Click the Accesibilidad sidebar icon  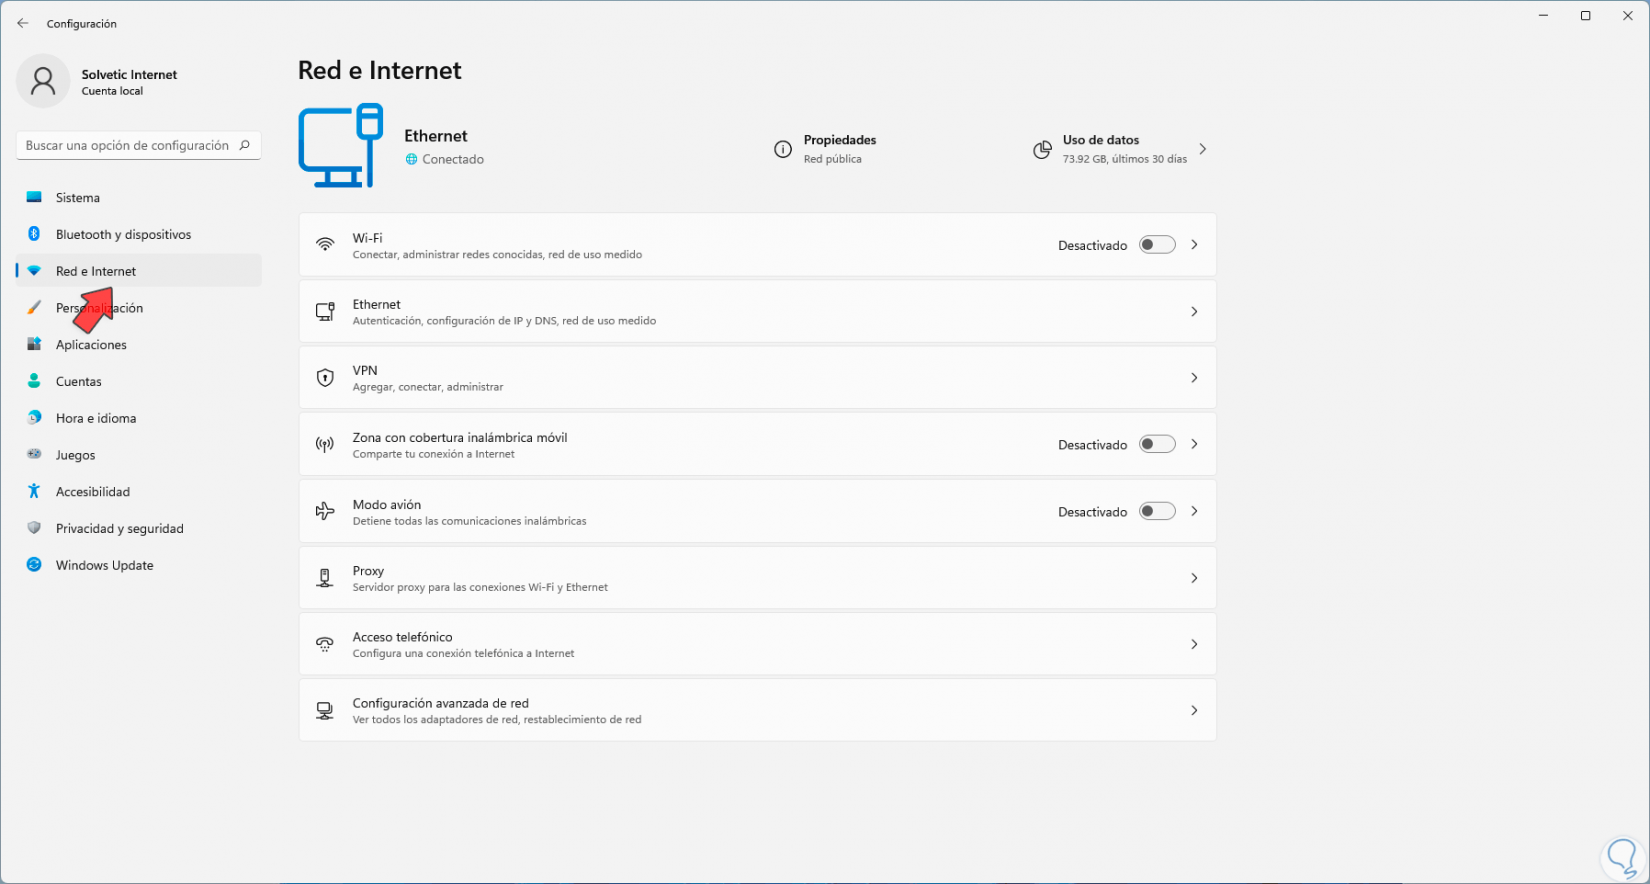(x=34, y=491)
